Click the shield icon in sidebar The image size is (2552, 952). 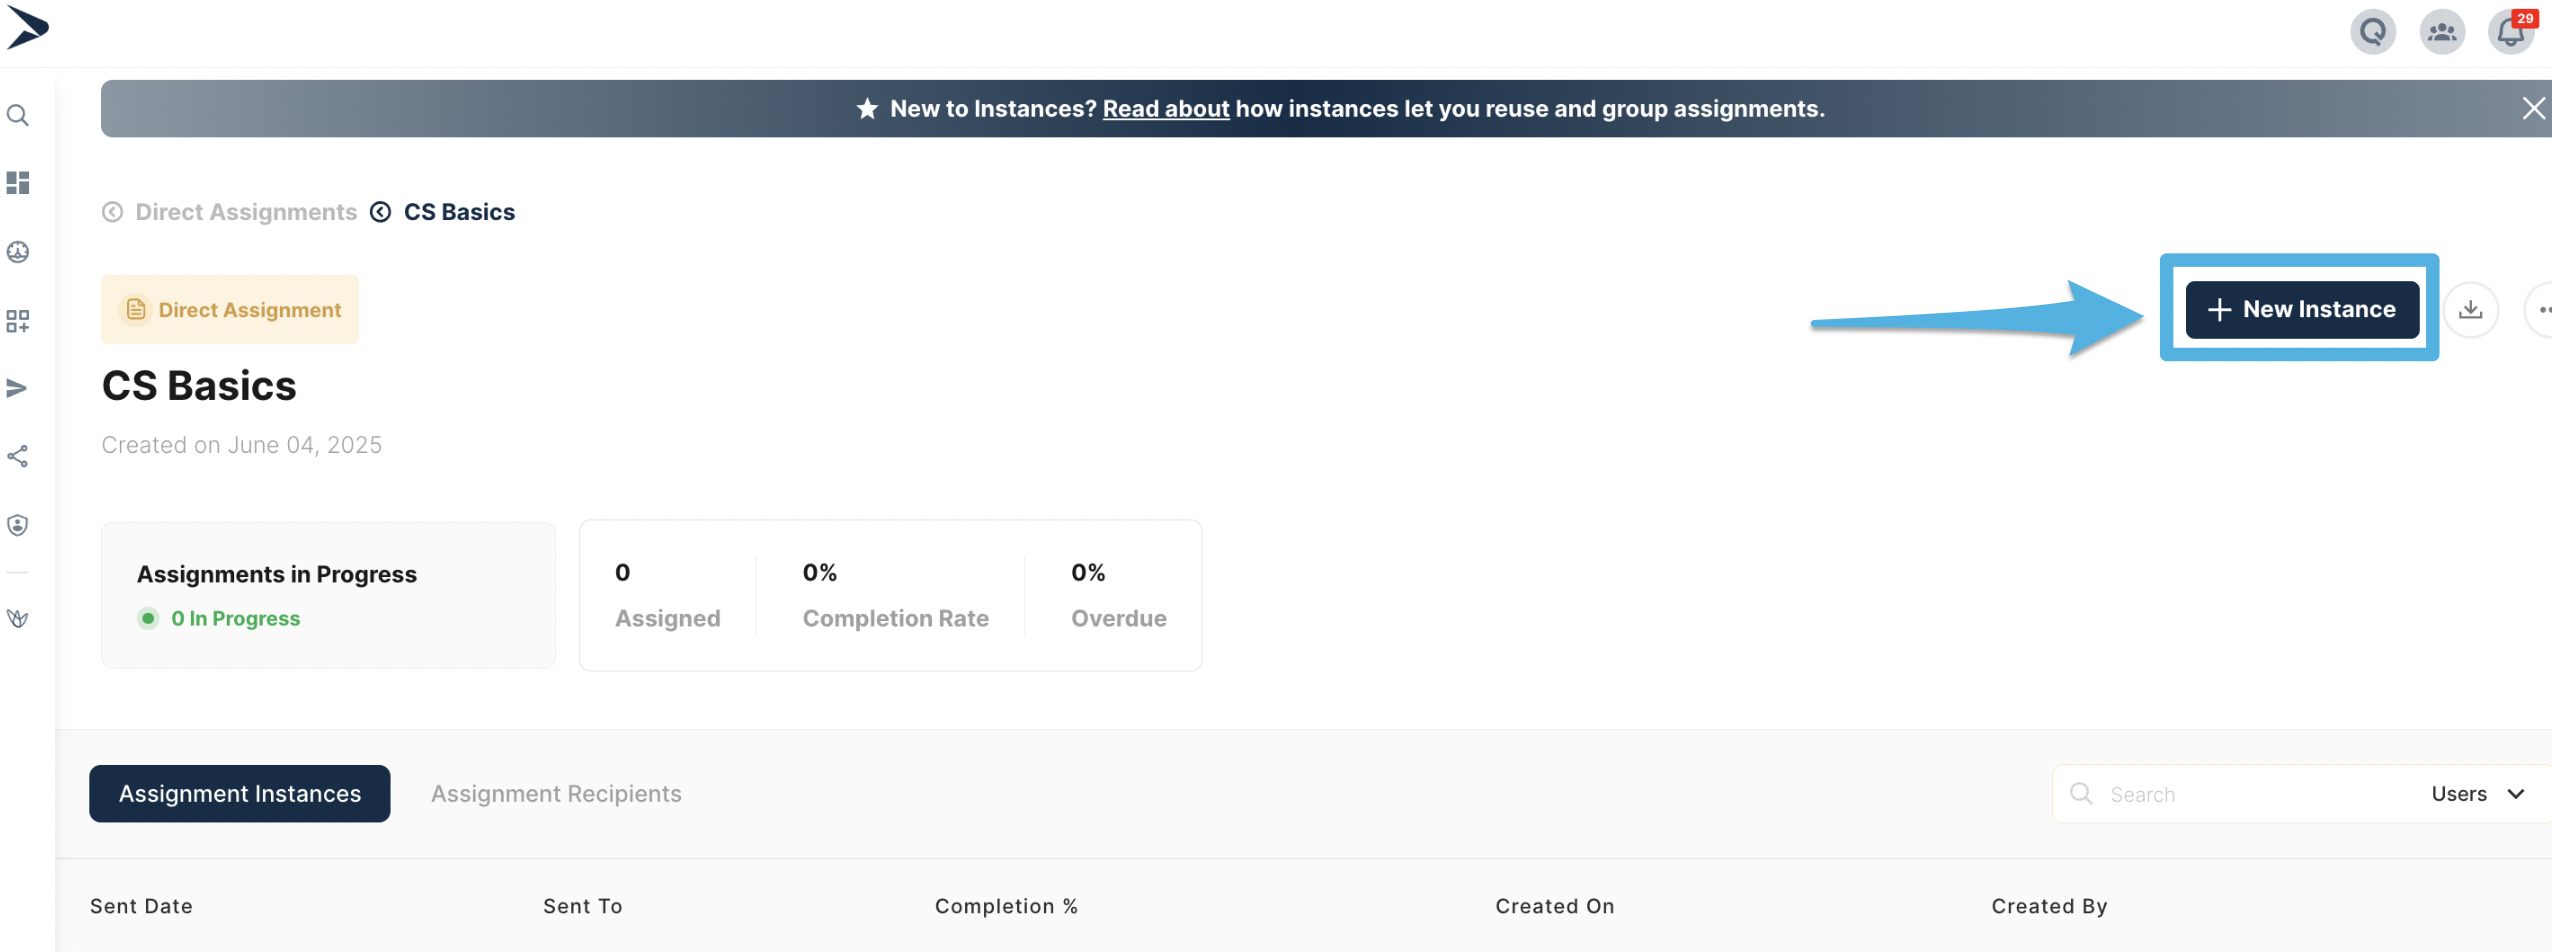coord(18,525)
